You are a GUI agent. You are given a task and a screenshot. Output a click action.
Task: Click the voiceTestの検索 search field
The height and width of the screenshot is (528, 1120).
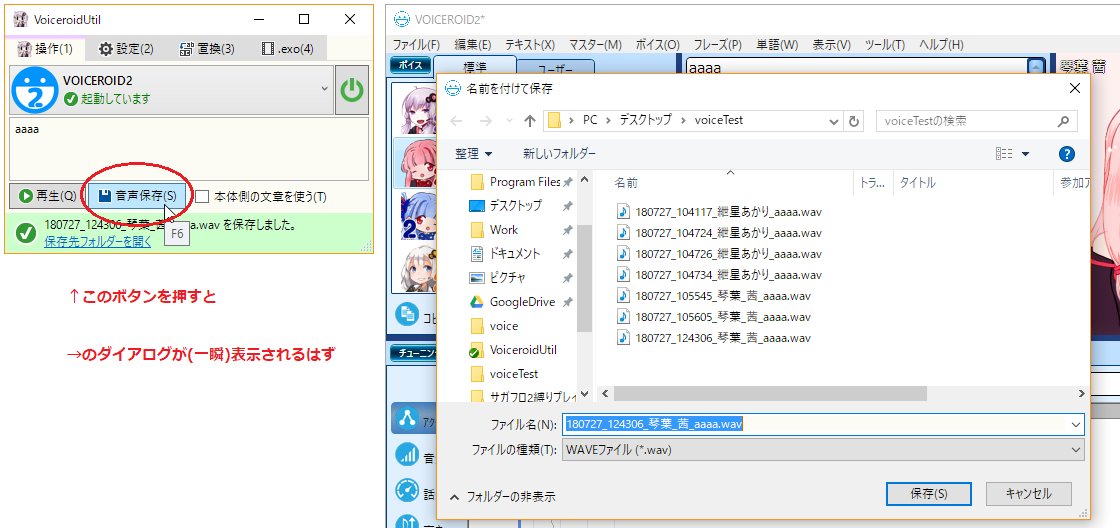[x=976, y=121]
